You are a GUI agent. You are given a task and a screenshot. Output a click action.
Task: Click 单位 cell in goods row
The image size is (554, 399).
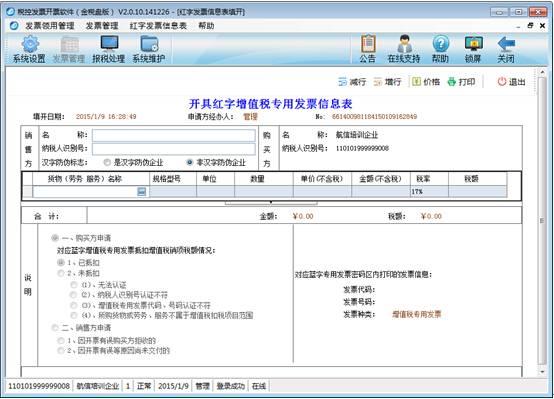click(x=216, y=192)
